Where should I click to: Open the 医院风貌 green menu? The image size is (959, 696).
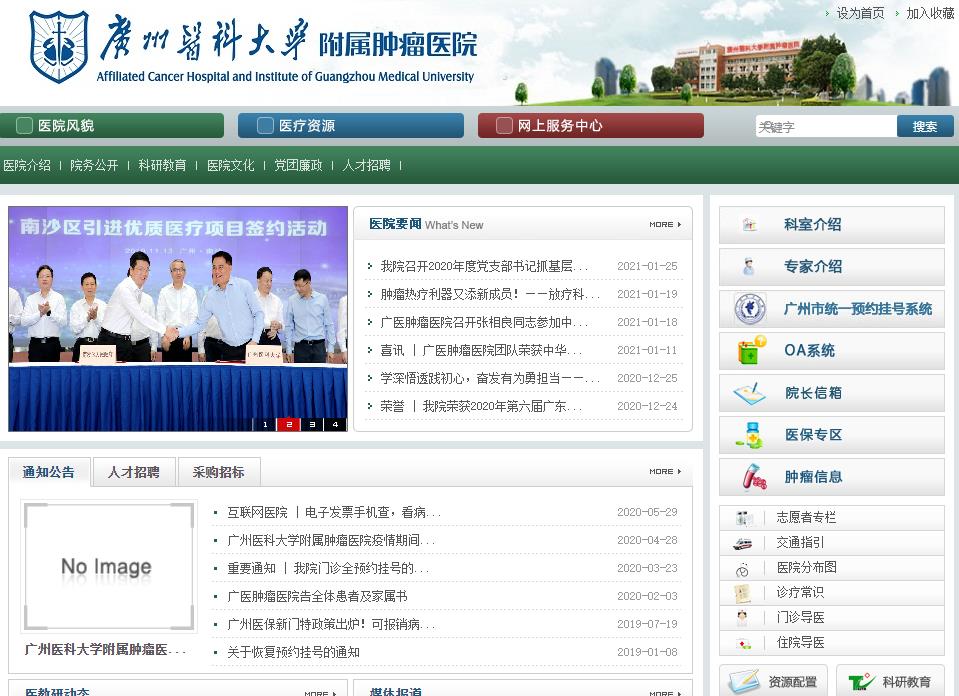click(112, 125)
